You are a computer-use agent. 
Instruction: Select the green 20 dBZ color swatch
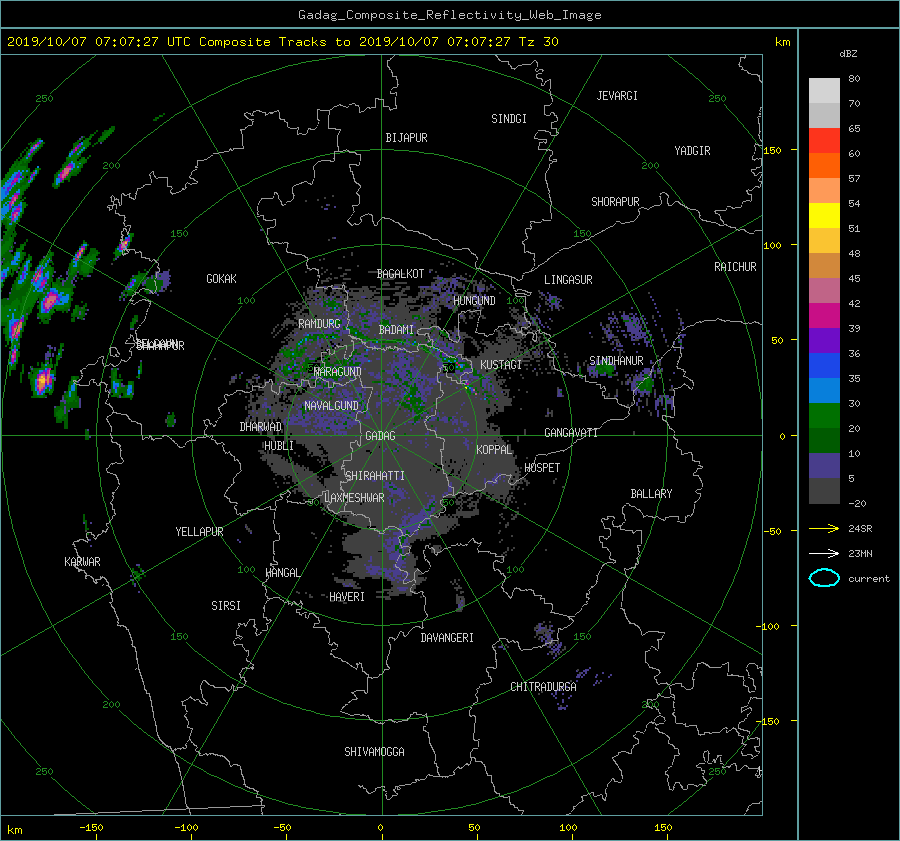pyautogui.click(x=824, y=415)
